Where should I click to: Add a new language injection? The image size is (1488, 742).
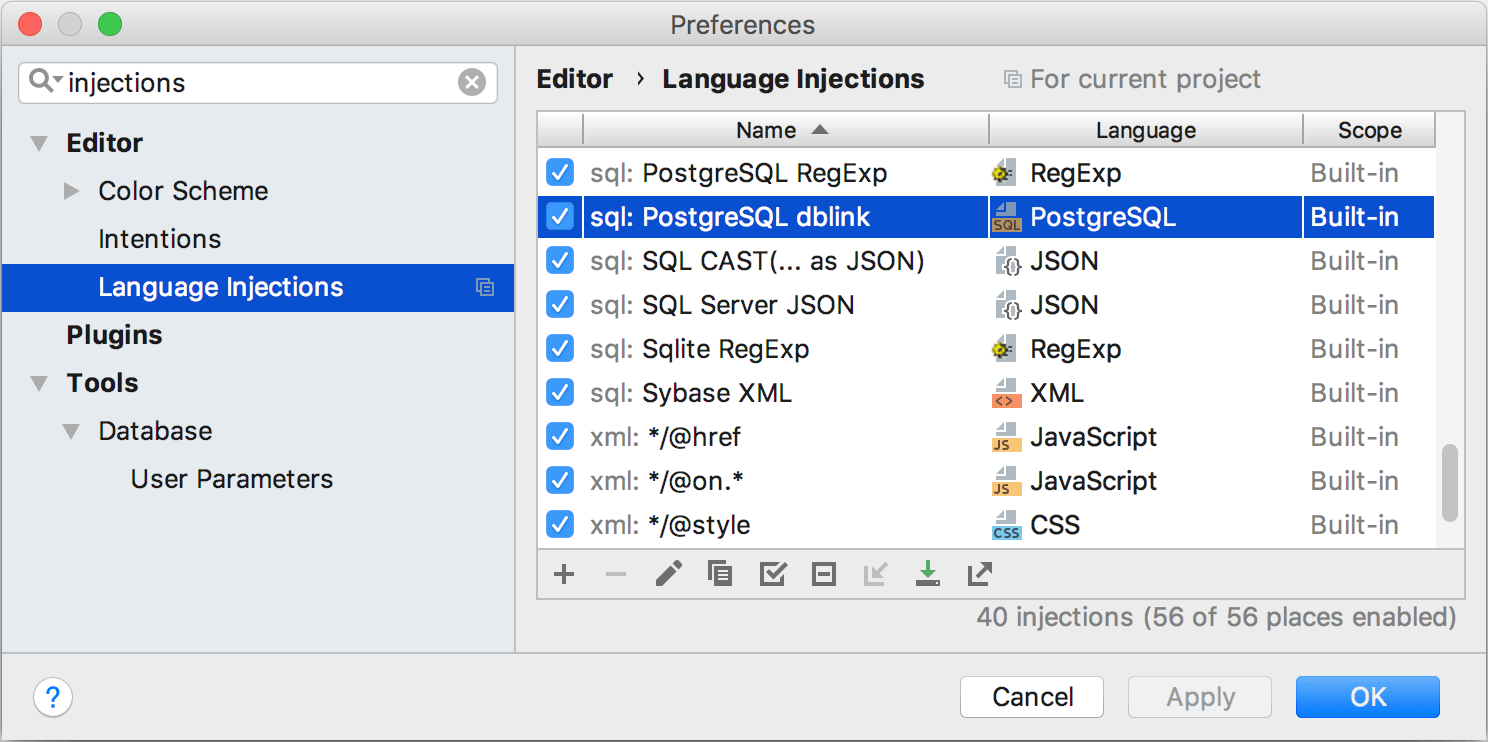(x=563, y=574)
